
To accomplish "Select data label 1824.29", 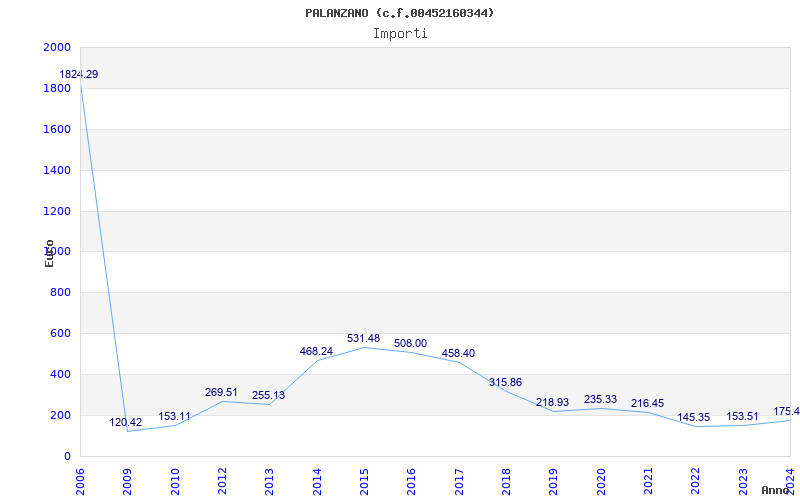I will coord(79,74).
